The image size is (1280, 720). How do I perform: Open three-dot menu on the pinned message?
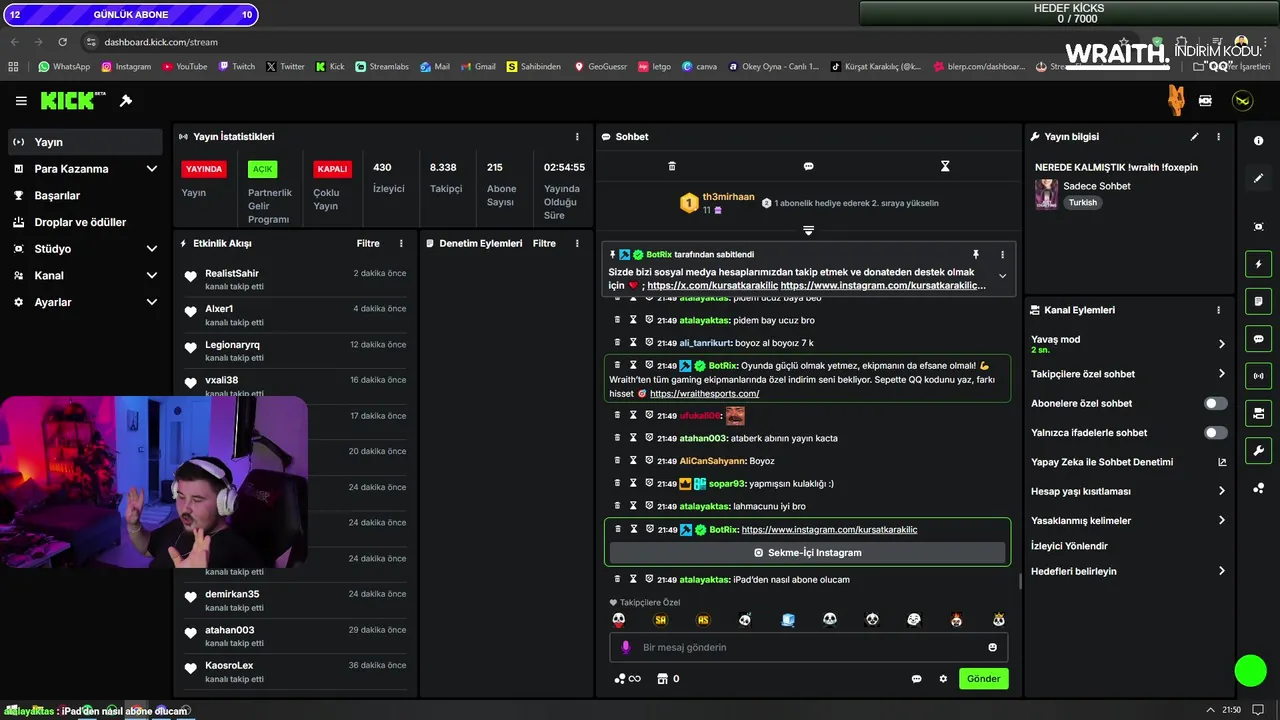(x=1002, y=255)
